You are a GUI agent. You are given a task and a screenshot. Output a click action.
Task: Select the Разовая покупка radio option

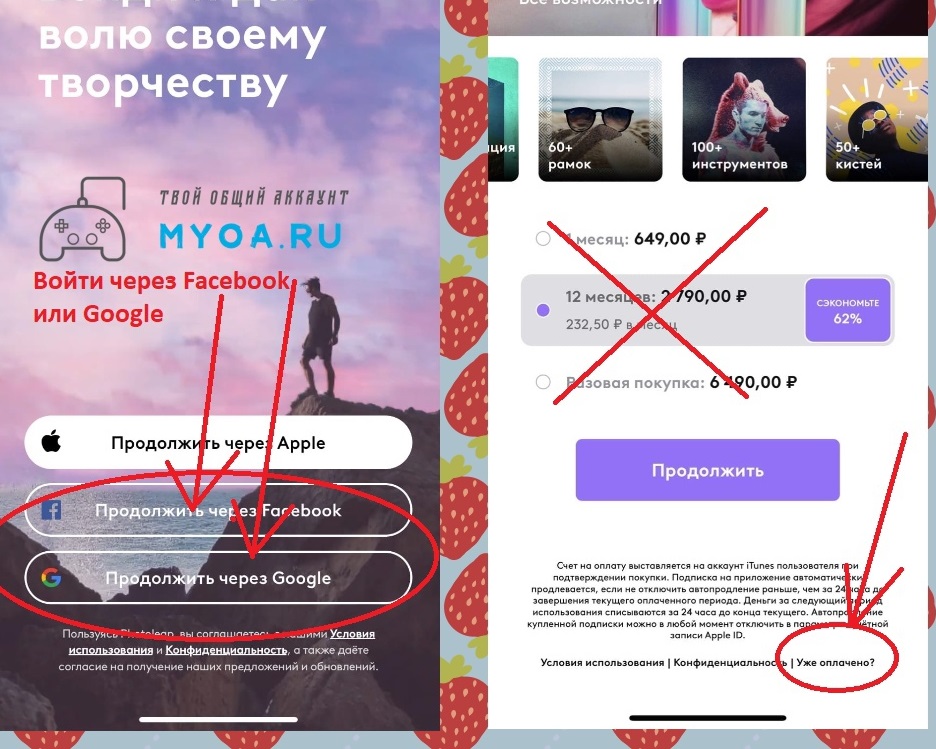pyautogui.click(x=543, y=382)
